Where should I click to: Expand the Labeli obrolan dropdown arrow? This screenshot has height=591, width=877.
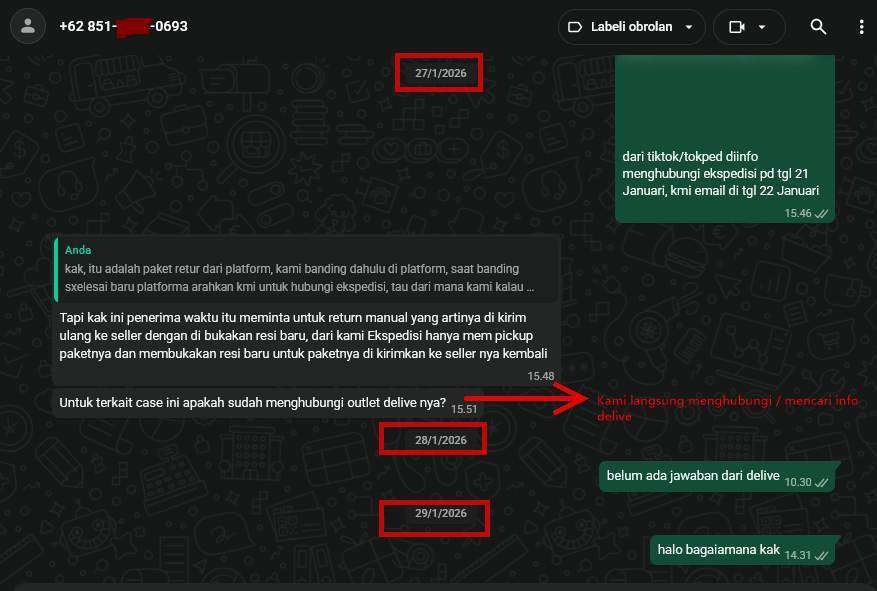click(x=689, y=27)
